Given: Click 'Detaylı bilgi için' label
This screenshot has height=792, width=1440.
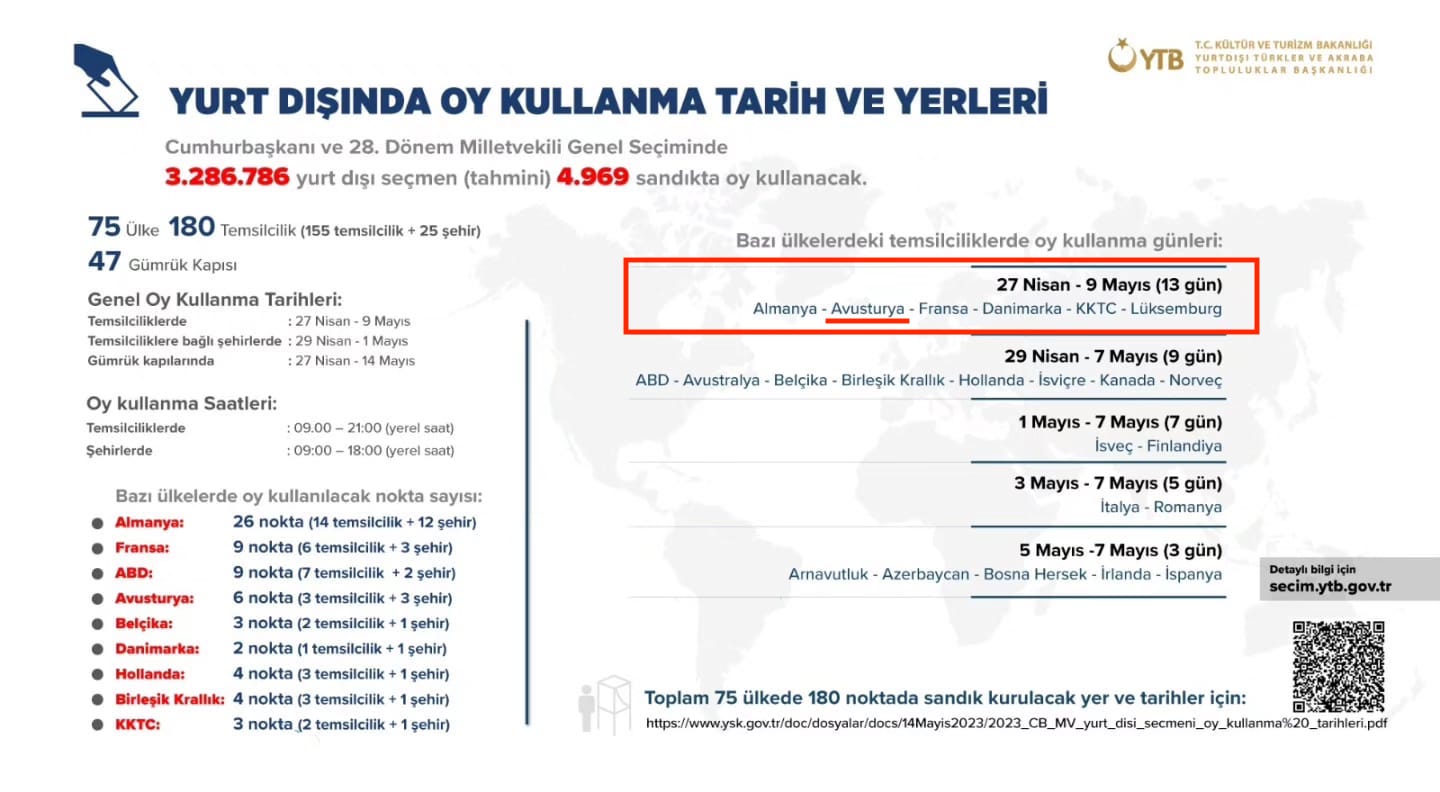Looking at the screenshot, I should click(1313, 569).
